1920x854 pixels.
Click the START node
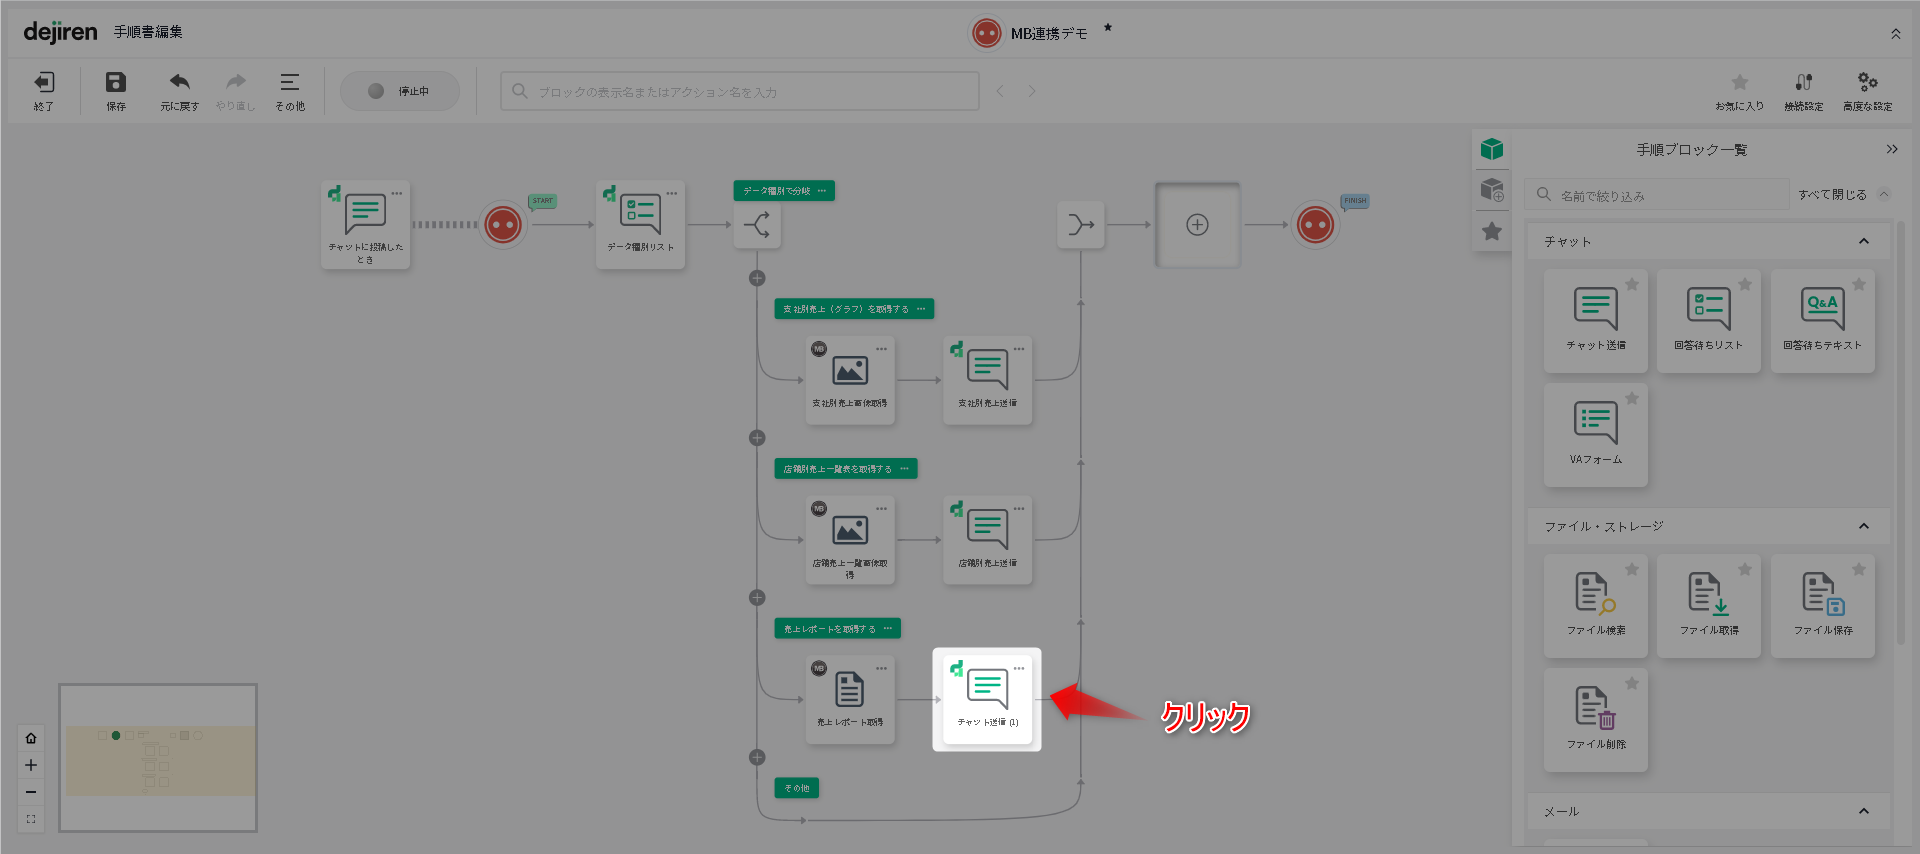click(x=503, y=225)
